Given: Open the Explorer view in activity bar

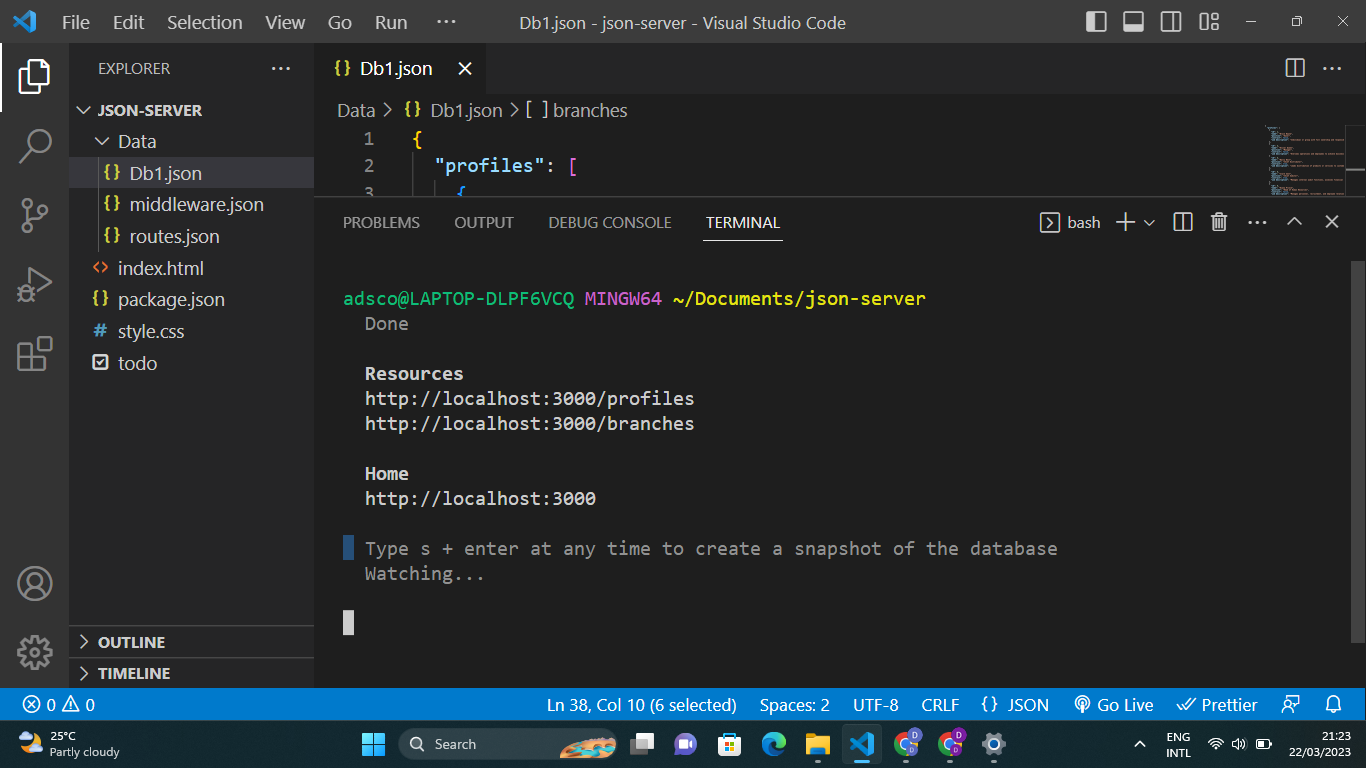Looking at the screenshot, I should (x=34, y=77).
